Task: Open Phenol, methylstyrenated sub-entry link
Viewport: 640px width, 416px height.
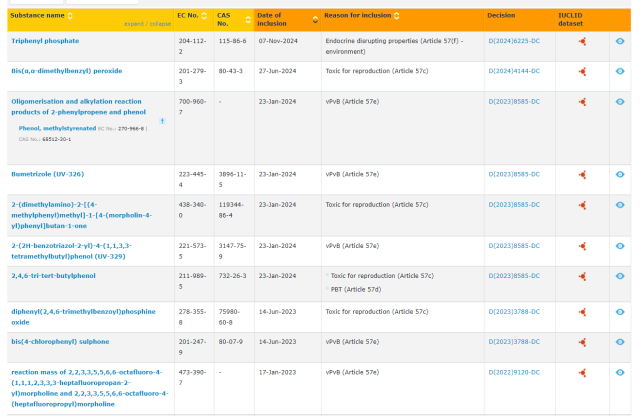Action: pyautogui.click(x=57, y=128)
